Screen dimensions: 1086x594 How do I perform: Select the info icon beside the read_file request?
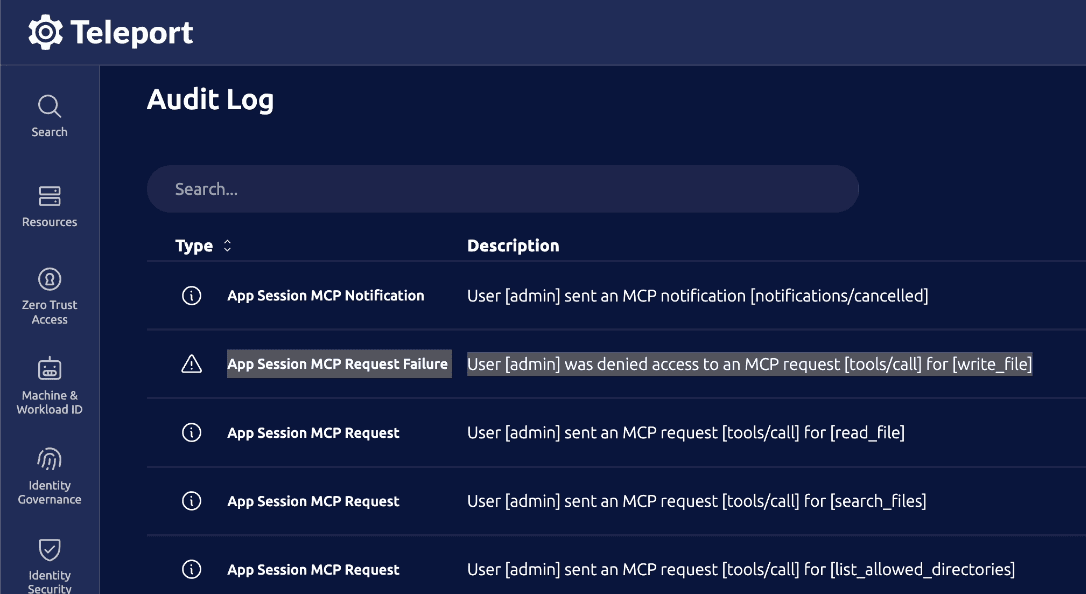[x=191, y=432]
